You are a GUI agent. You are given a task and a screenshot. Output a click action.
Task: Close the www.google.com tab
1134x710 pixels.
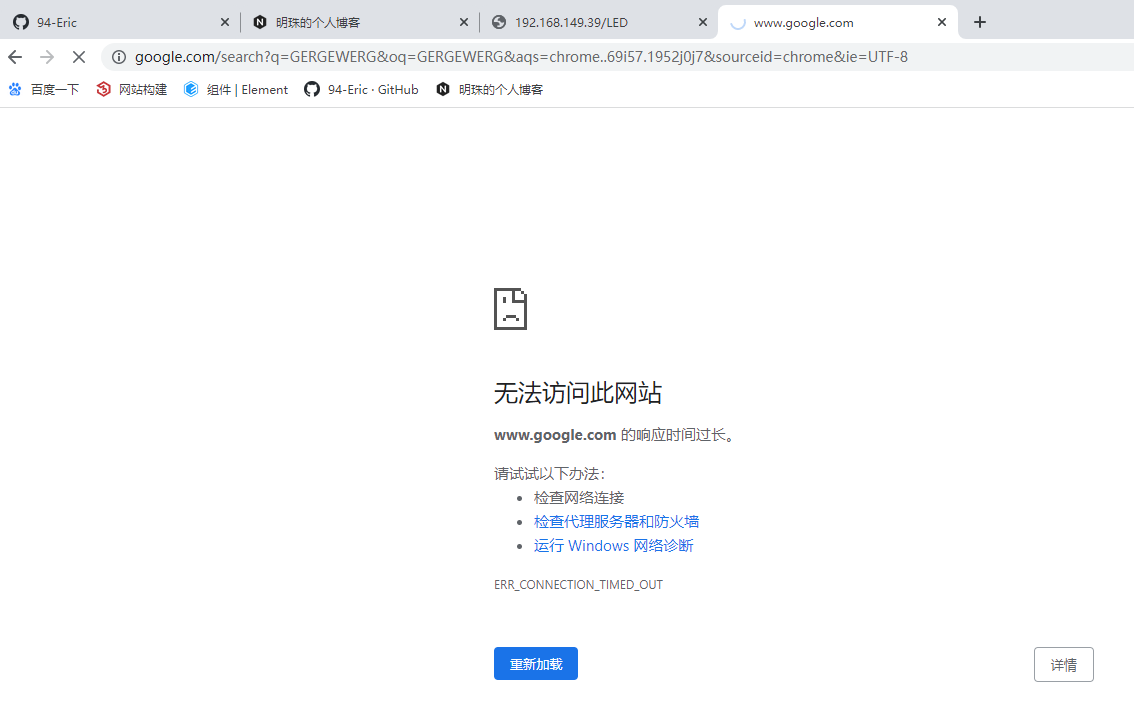942,22
